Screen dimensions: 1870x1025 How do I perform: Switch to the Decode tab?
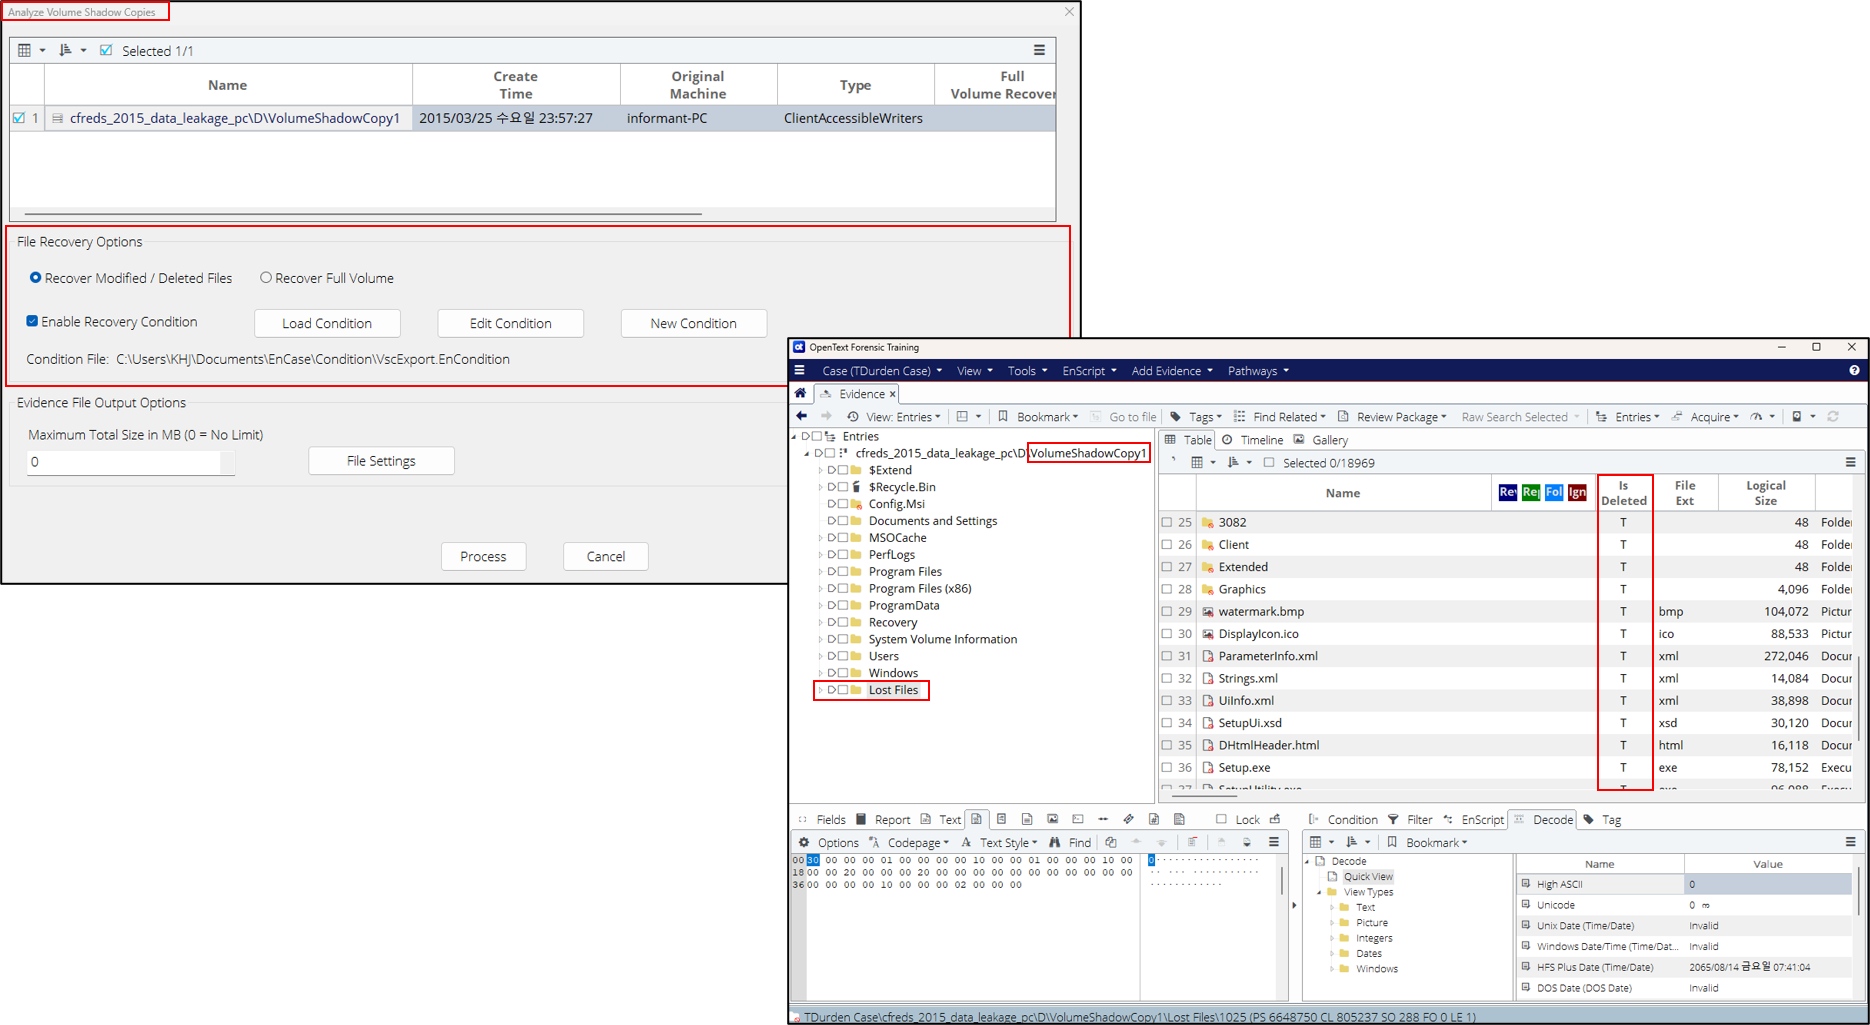click(x=1544, y=820)
